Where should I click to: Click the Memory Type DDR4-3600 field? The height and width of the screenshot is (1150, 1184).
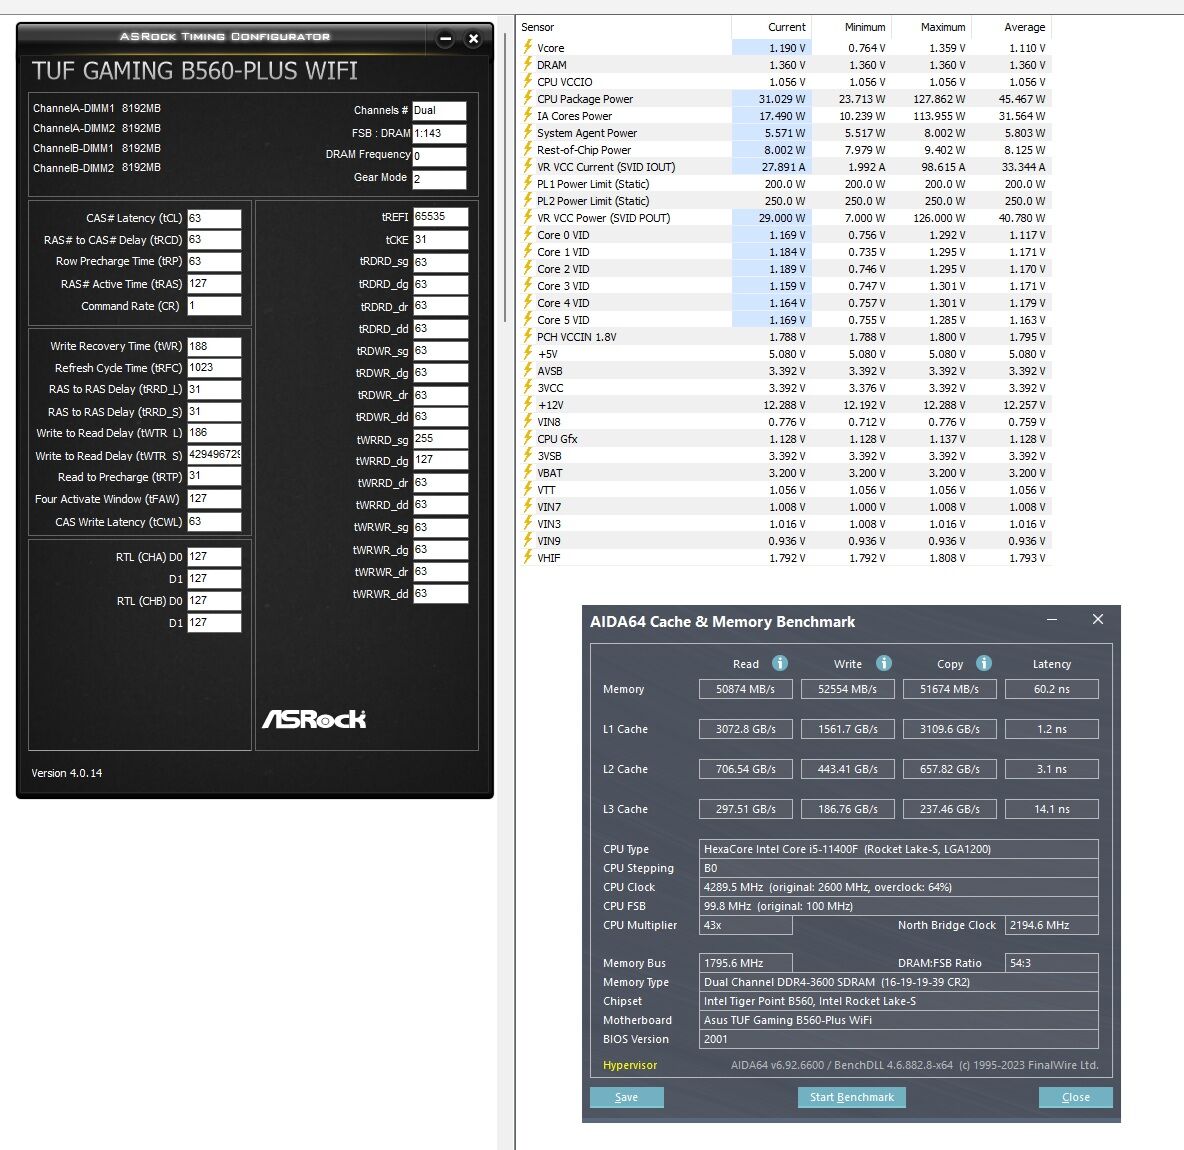coord(899,982)
